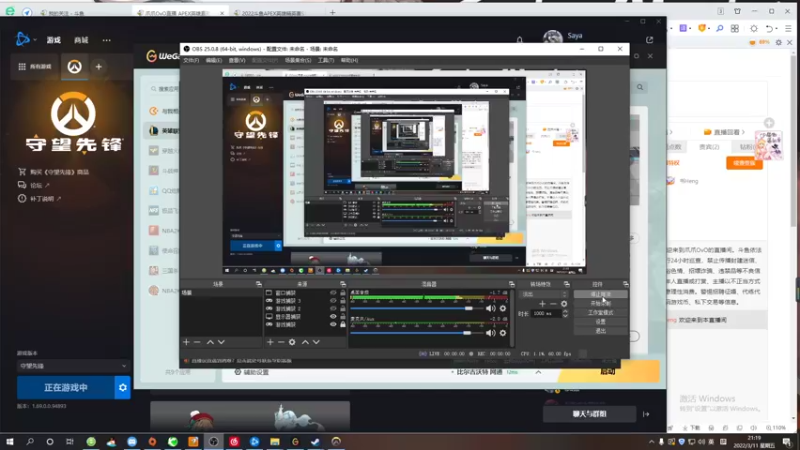The image size is (800, 450).
Task: Move the scene up in OBS Scenes panel
Action: (x=210, y=342)
